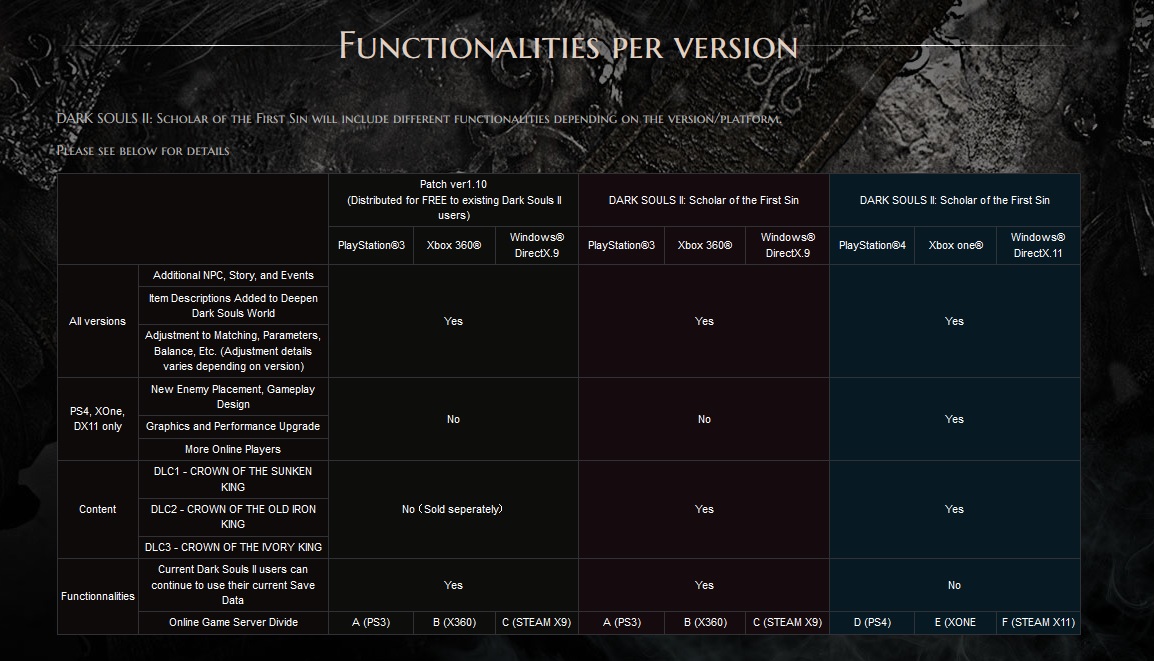This screenshot has height=661, width=1154.
Task: Click the "Content" row category cell
Action: (98, 509)
